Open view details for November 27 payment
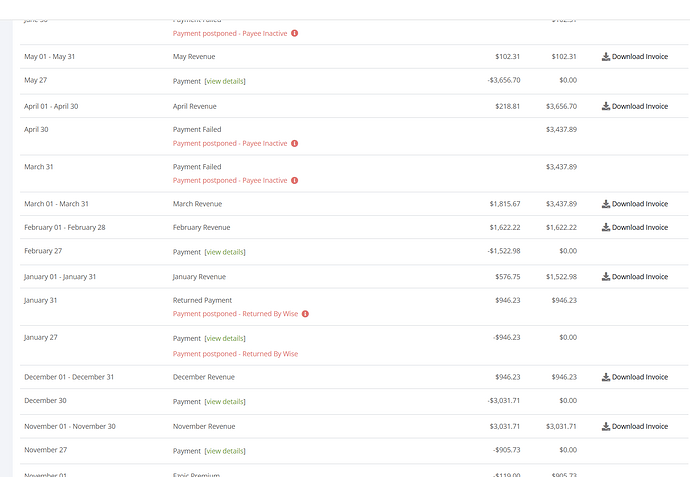This screenshot has width=690, height=477. pos(225,451)
